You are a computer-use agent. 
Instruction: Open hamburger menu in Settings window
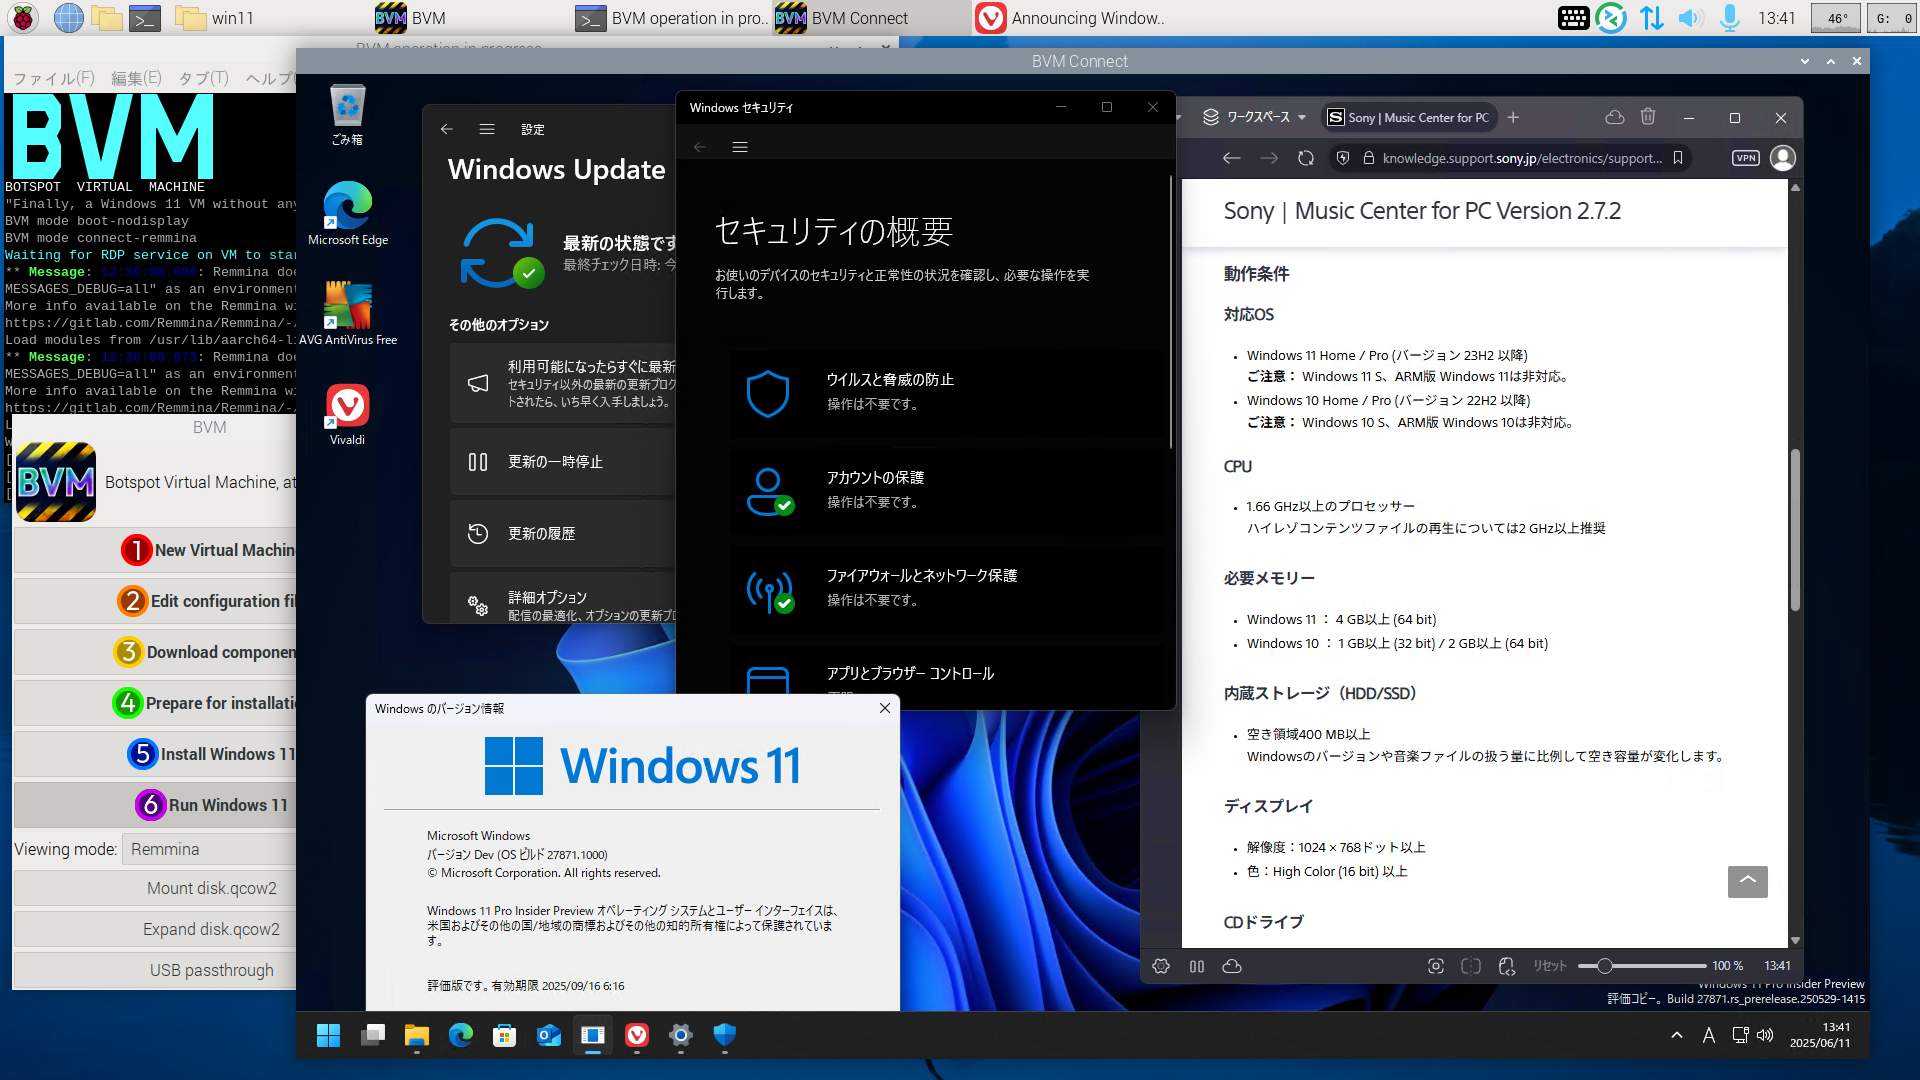[487, 129]
